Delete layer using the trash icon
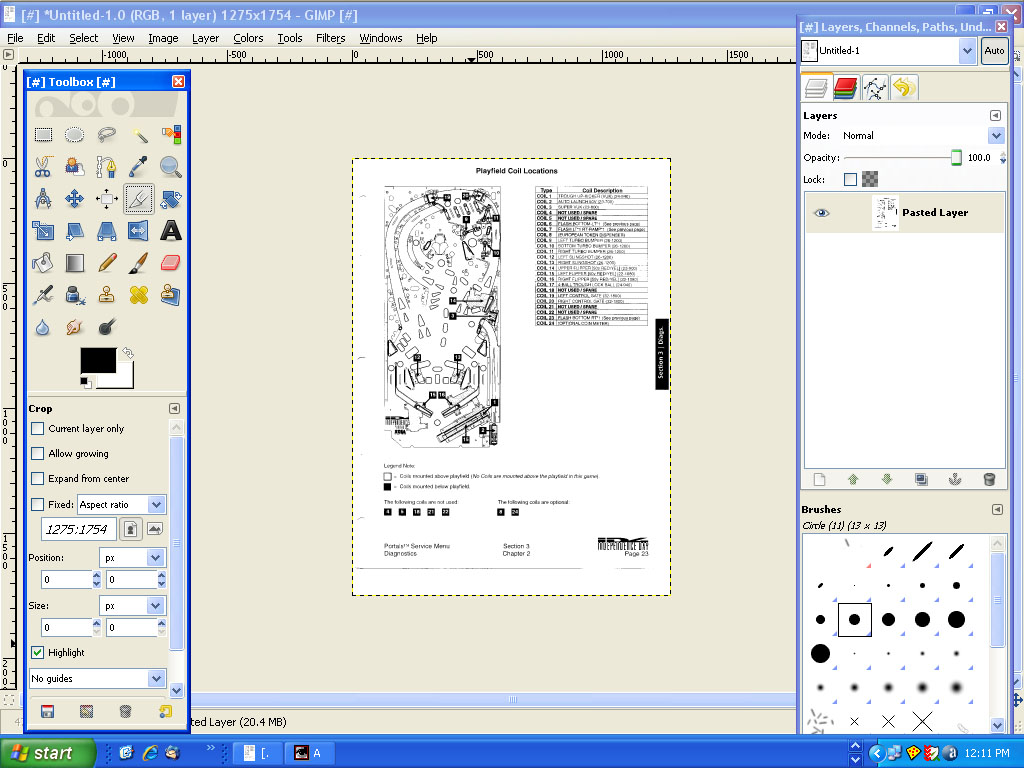This screenshot has height=768, width=1024. [x=989, y=480]
